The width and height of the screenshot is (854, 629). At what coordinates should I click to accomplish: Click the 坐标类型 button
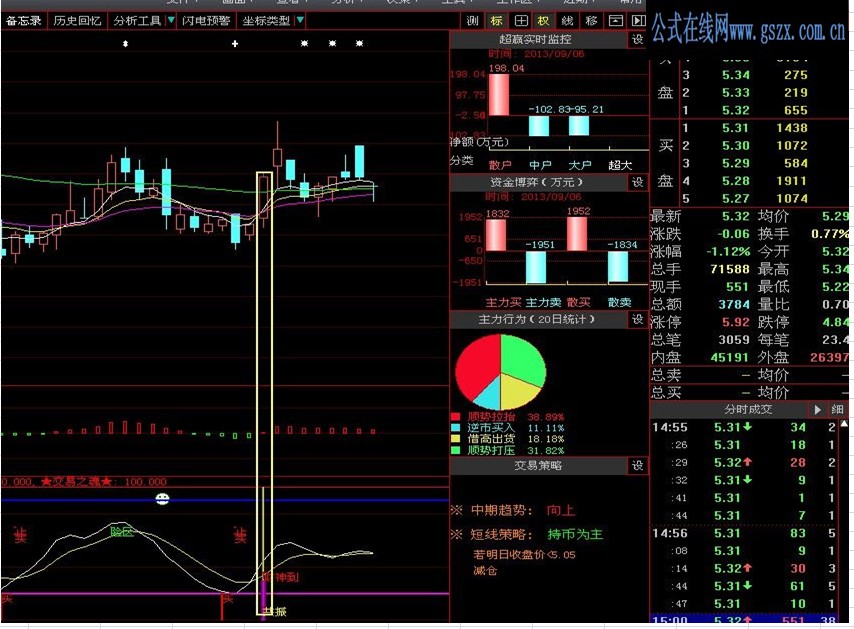click(266, 21)
